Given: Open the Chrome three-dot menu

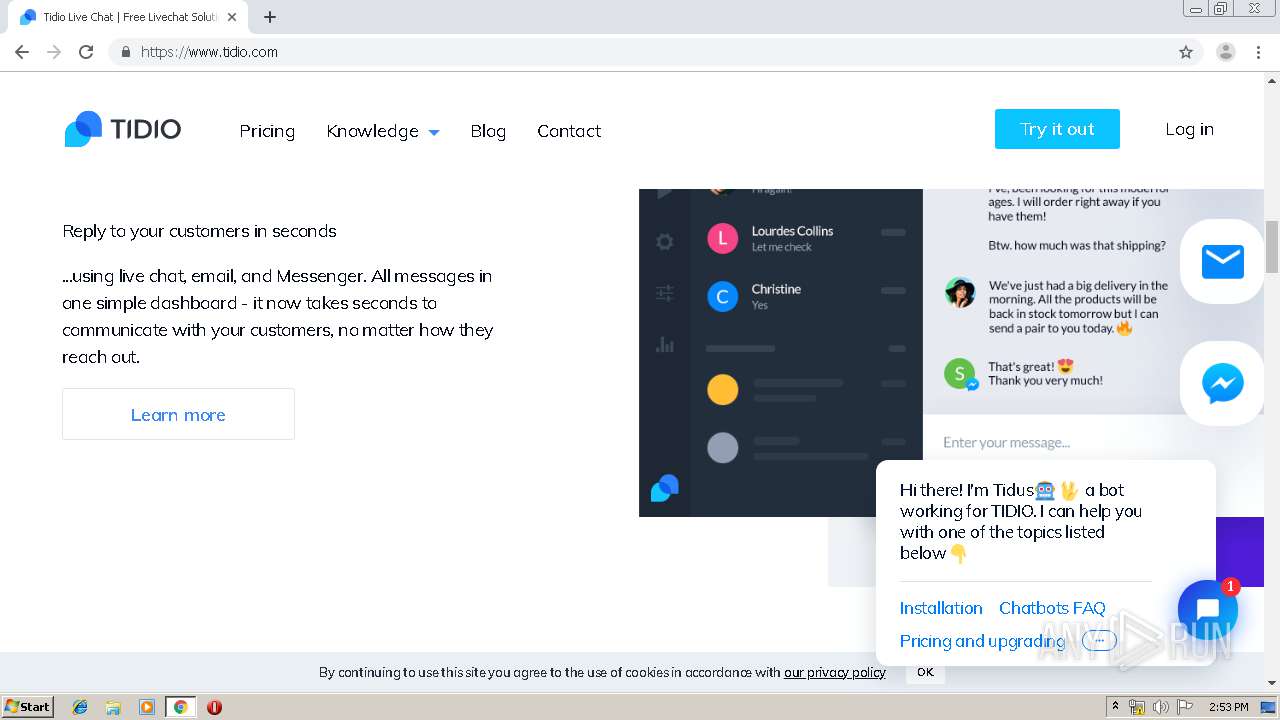Looking at the screenshot, I should click(x=1258, y=52).
